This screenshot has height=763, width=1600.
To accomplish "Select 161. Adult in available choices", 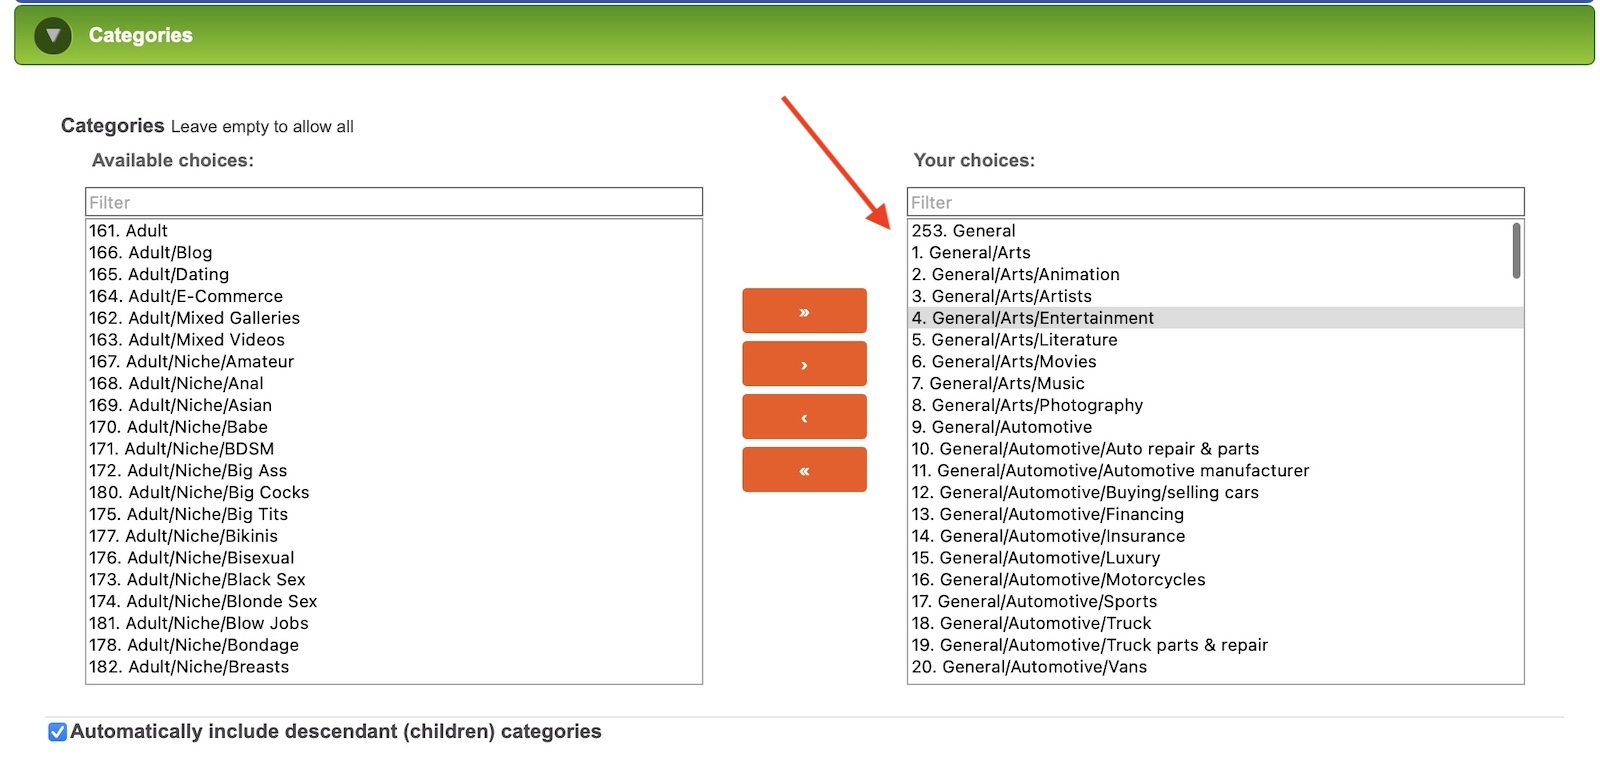I will (x=129, y=231).
